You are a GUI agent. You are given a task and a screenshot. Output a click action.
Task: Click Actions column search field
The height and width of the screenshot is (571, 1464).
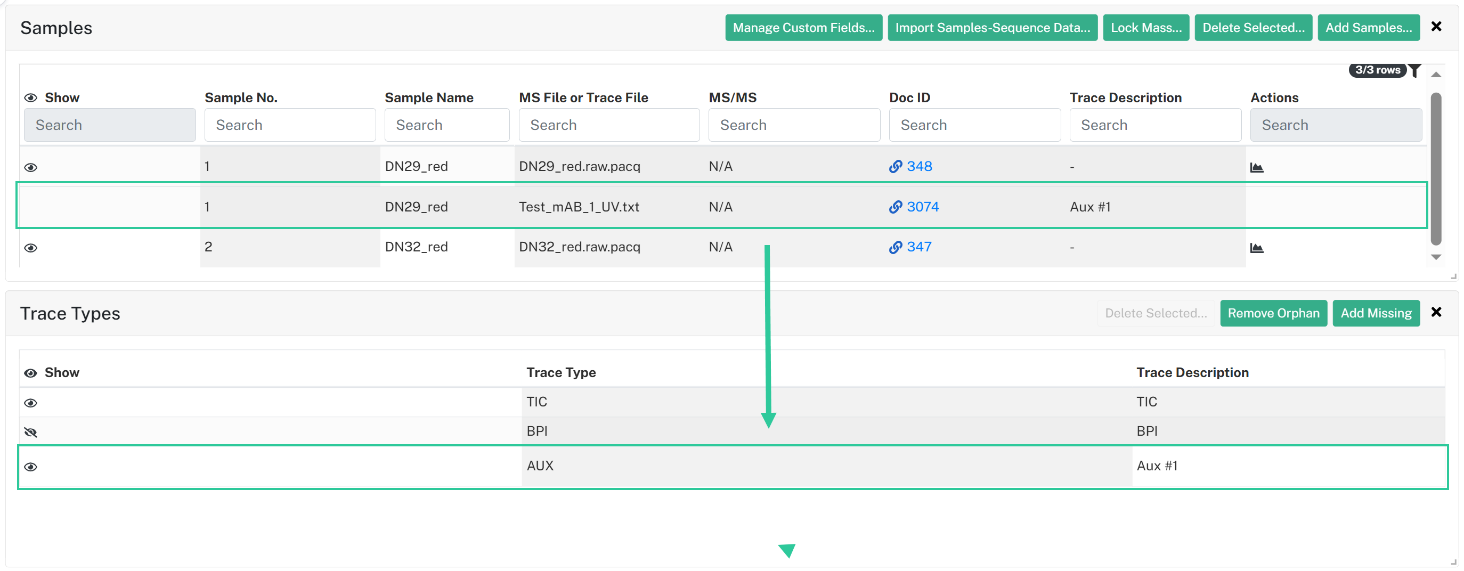[x=1336, y=125]
